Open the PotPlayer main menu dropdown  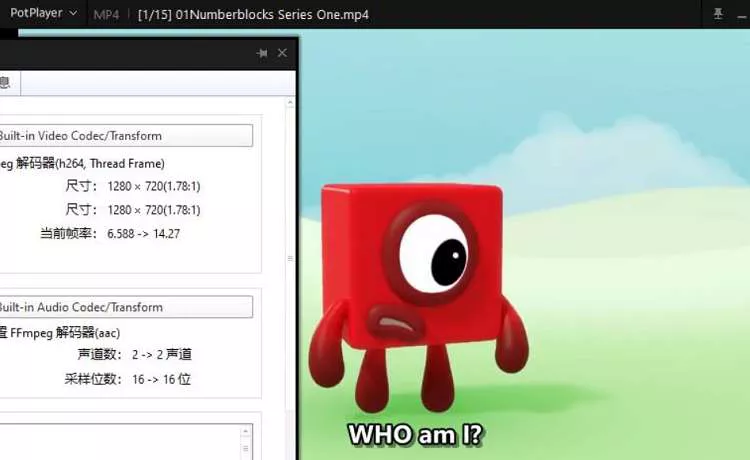coord(43,14)
